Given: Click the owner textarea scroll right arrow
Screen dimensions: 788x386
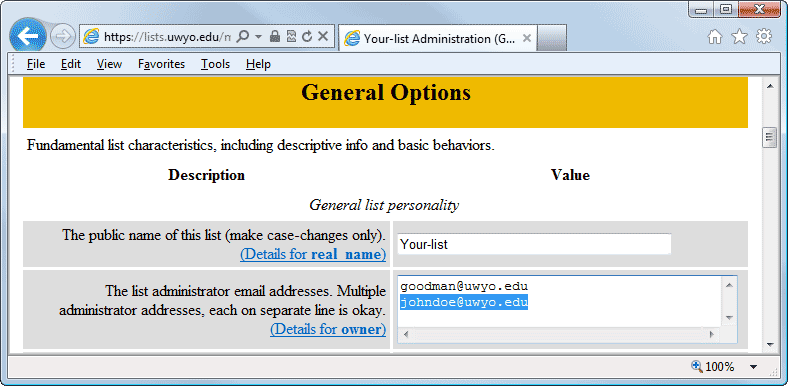Looking at the screenshot, I should (711, 334).
